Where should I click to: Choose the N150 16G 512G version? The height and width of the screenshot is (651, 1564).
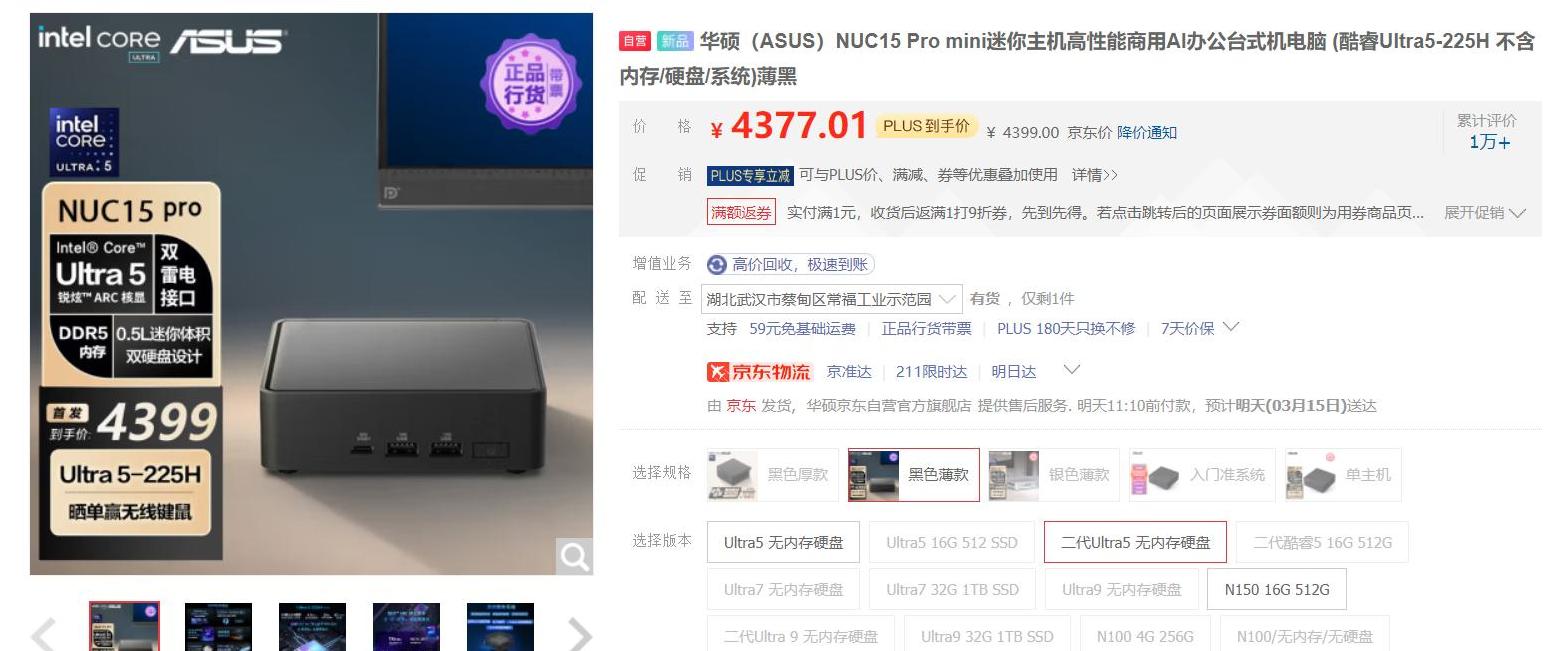(x=1276, y=589)
